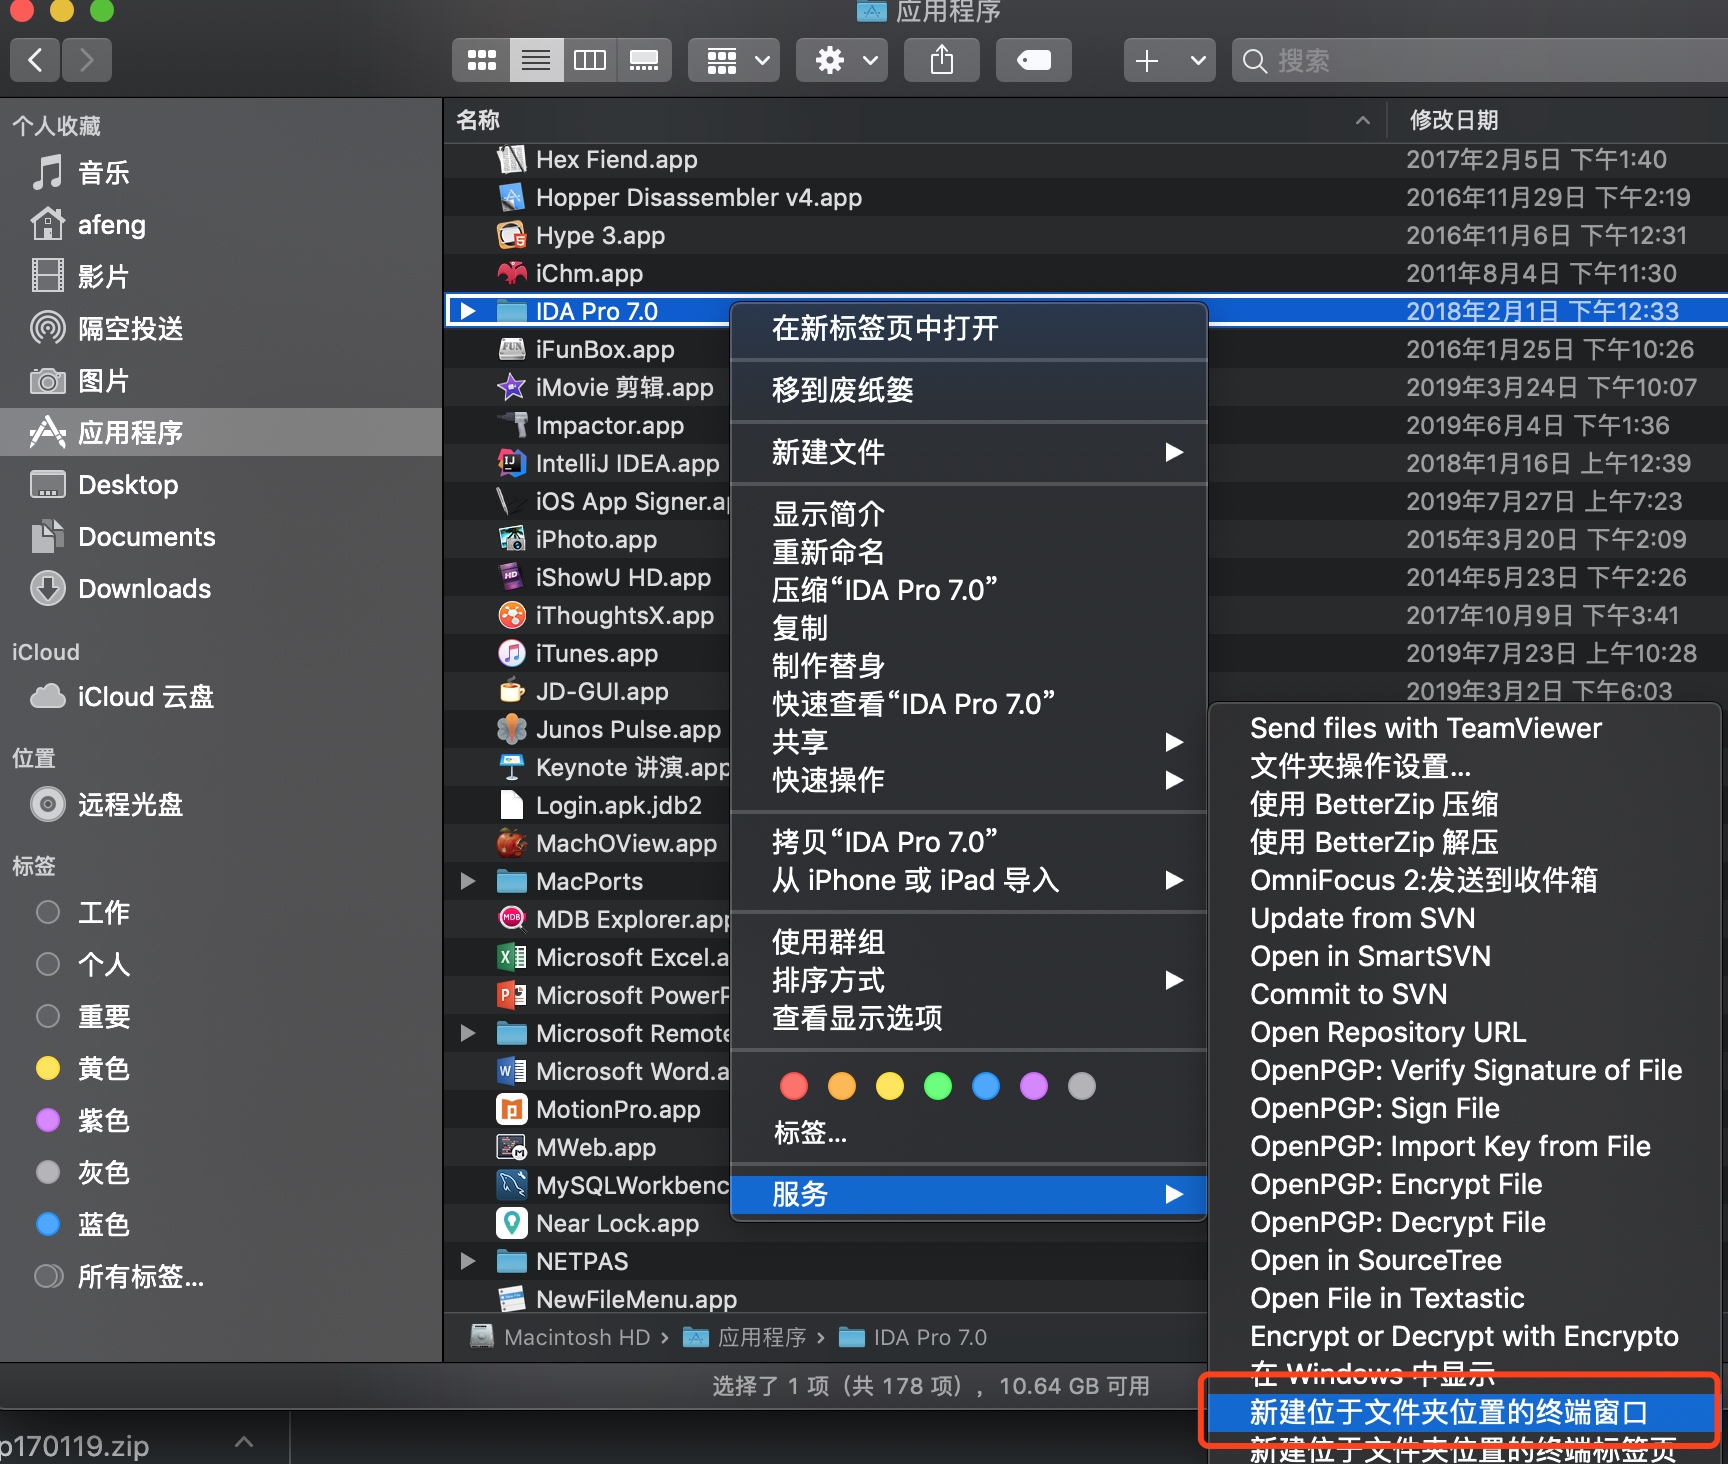The width and height of the screenshot is (1728, 1464).
Task: Expand the NETPAS folder triangle
Action: [x=467, y=1261]
